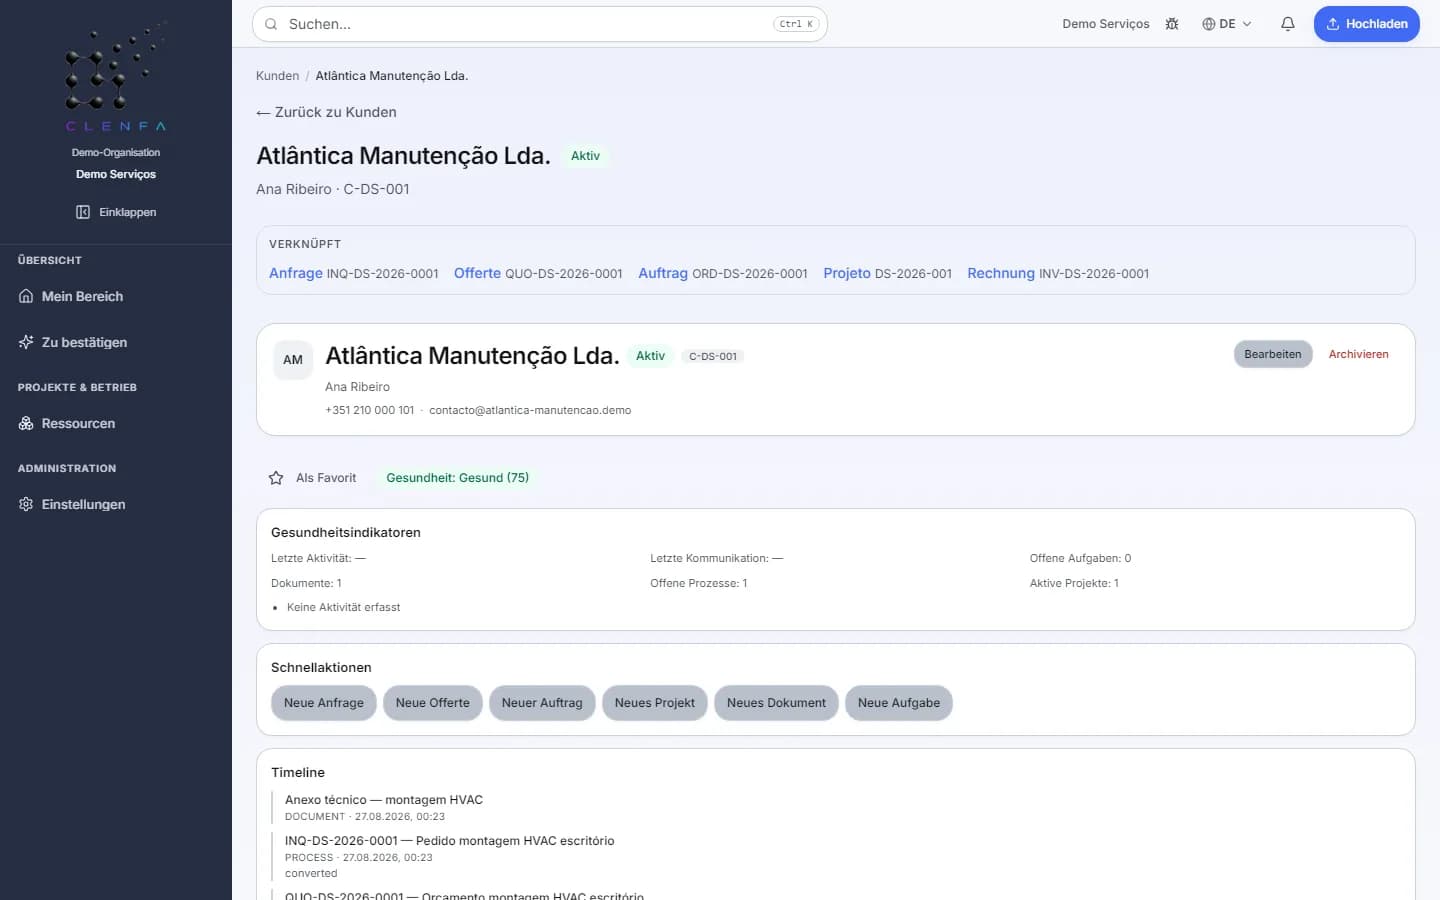Click the Neues Dokument quick action
This screenshot has width=1440, height=900.
point(776,703)
